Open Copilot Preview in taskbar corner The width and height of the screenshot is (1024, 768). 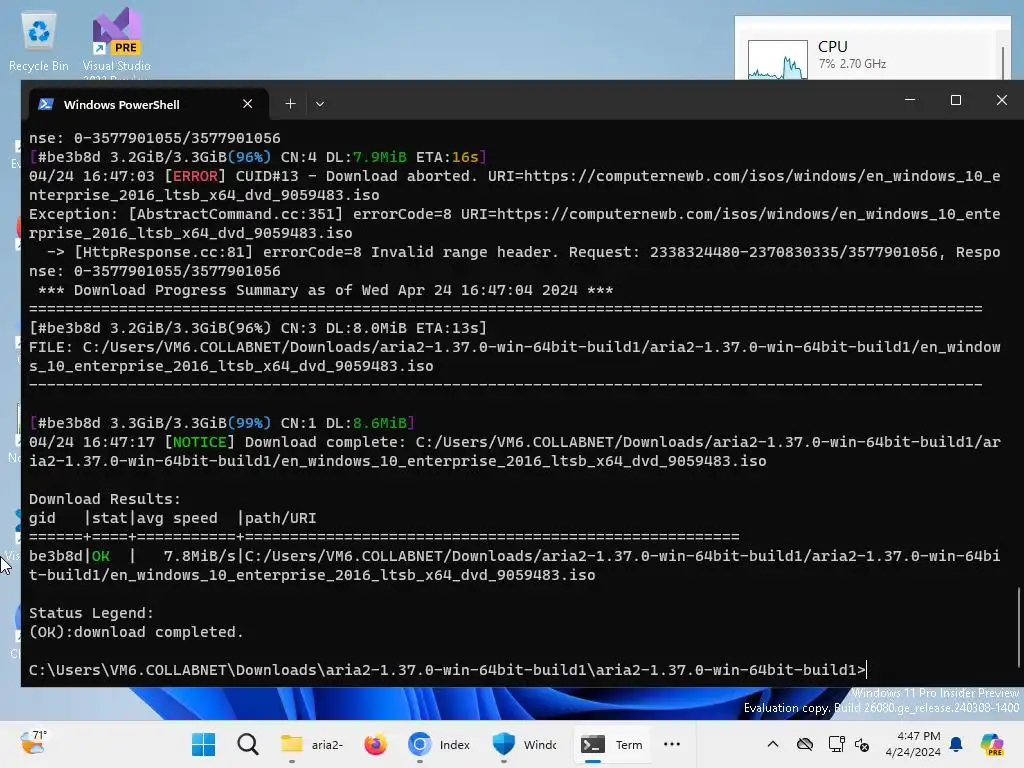coord(992,744)
